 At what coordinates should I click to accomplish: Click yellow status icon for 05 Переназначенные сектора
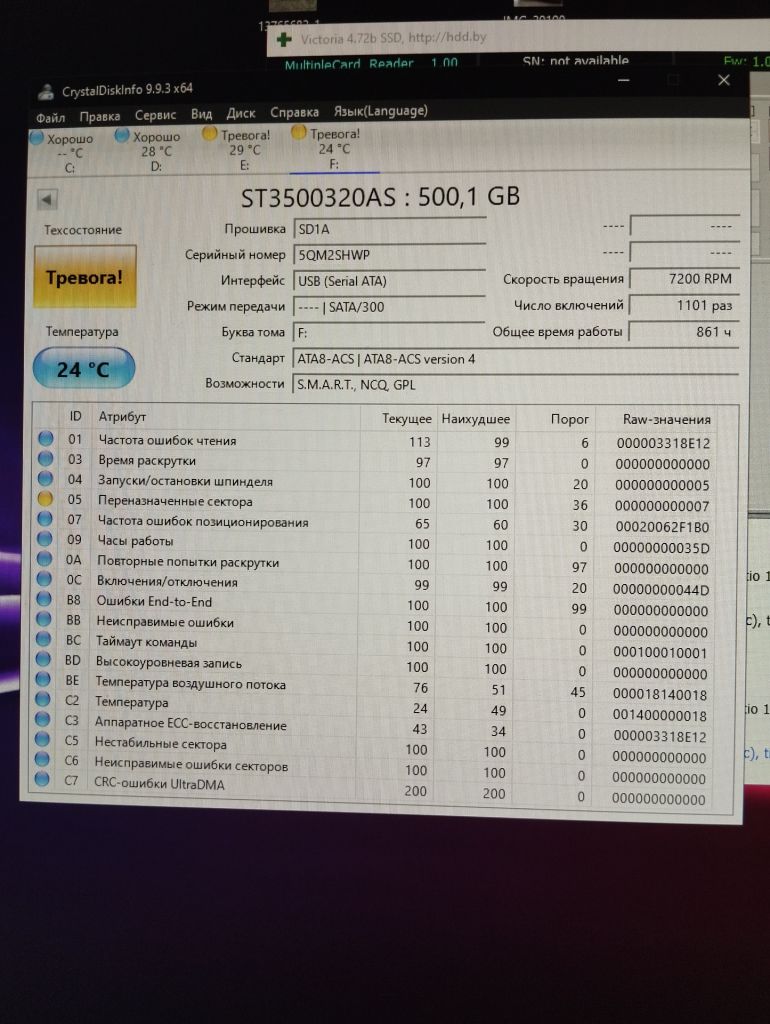[x=45, y=500]
